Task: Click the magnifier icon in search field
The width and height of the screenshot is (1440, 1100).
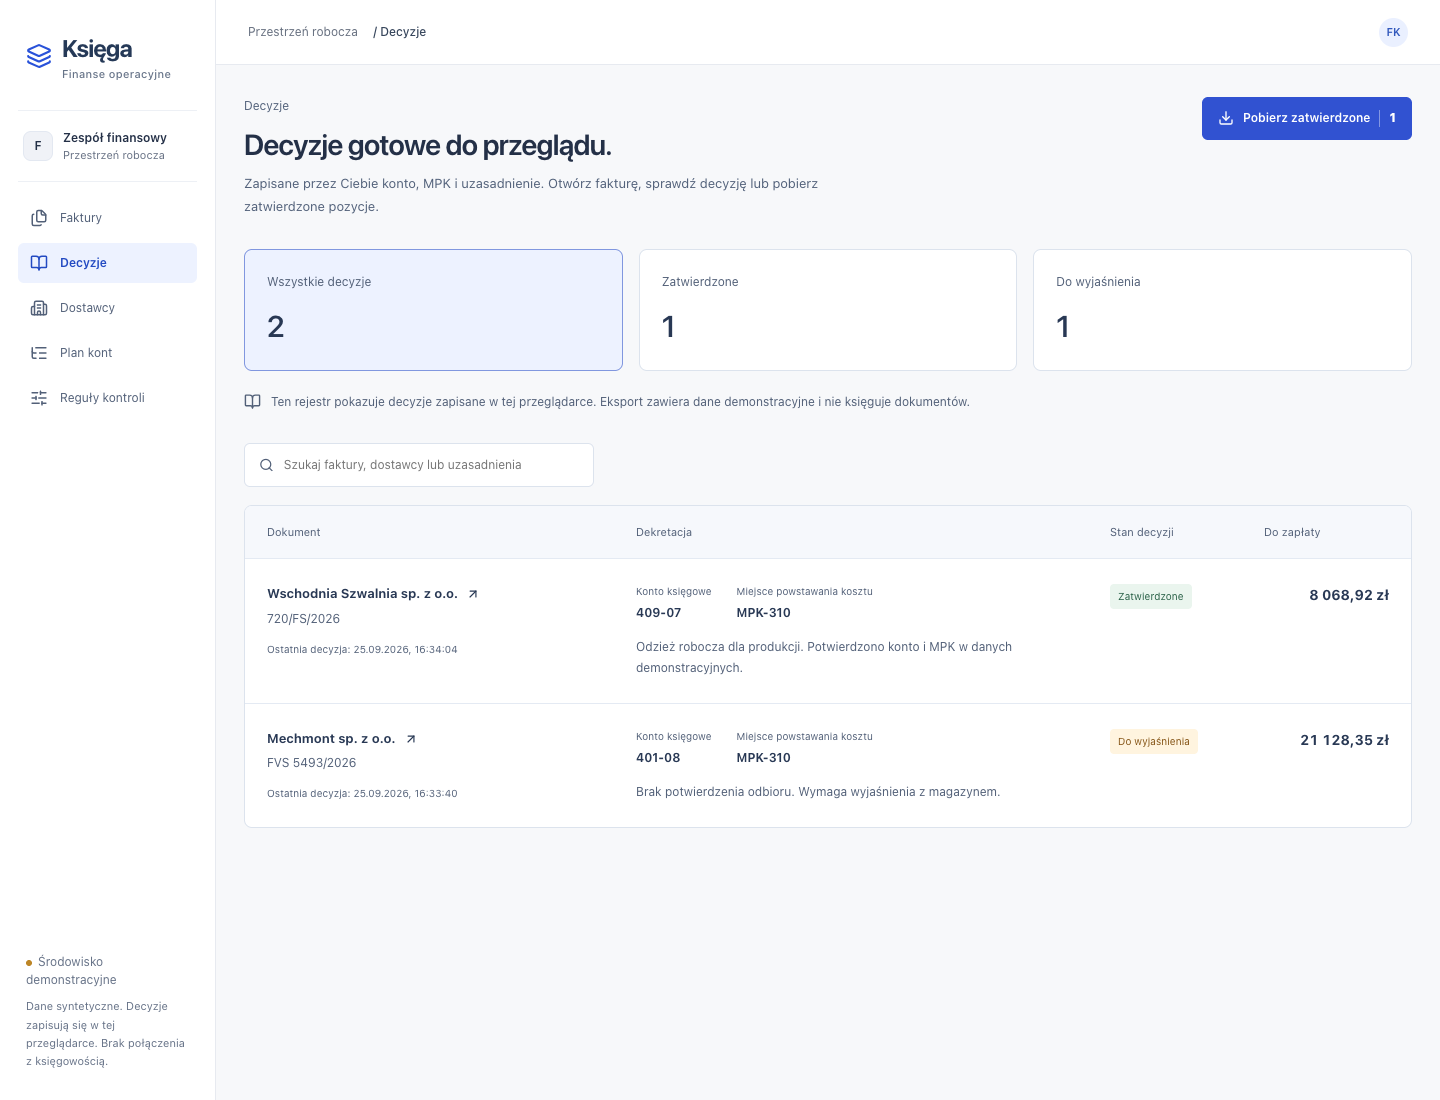Action: [x=267, y=465]
